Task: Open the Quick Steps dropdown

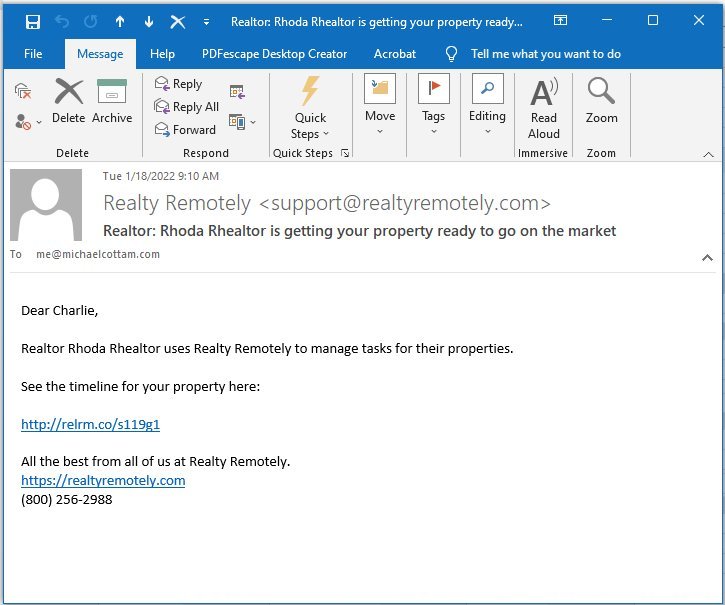Action: pos(310,108)
